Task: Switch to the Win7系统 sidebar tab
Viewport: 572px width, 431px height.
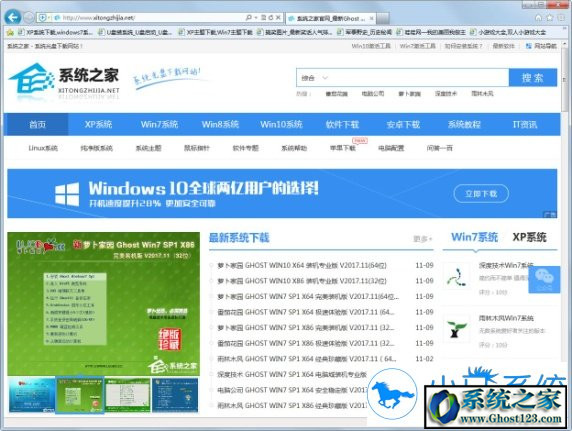Action: pyautogui.click(x=474, y=238)
